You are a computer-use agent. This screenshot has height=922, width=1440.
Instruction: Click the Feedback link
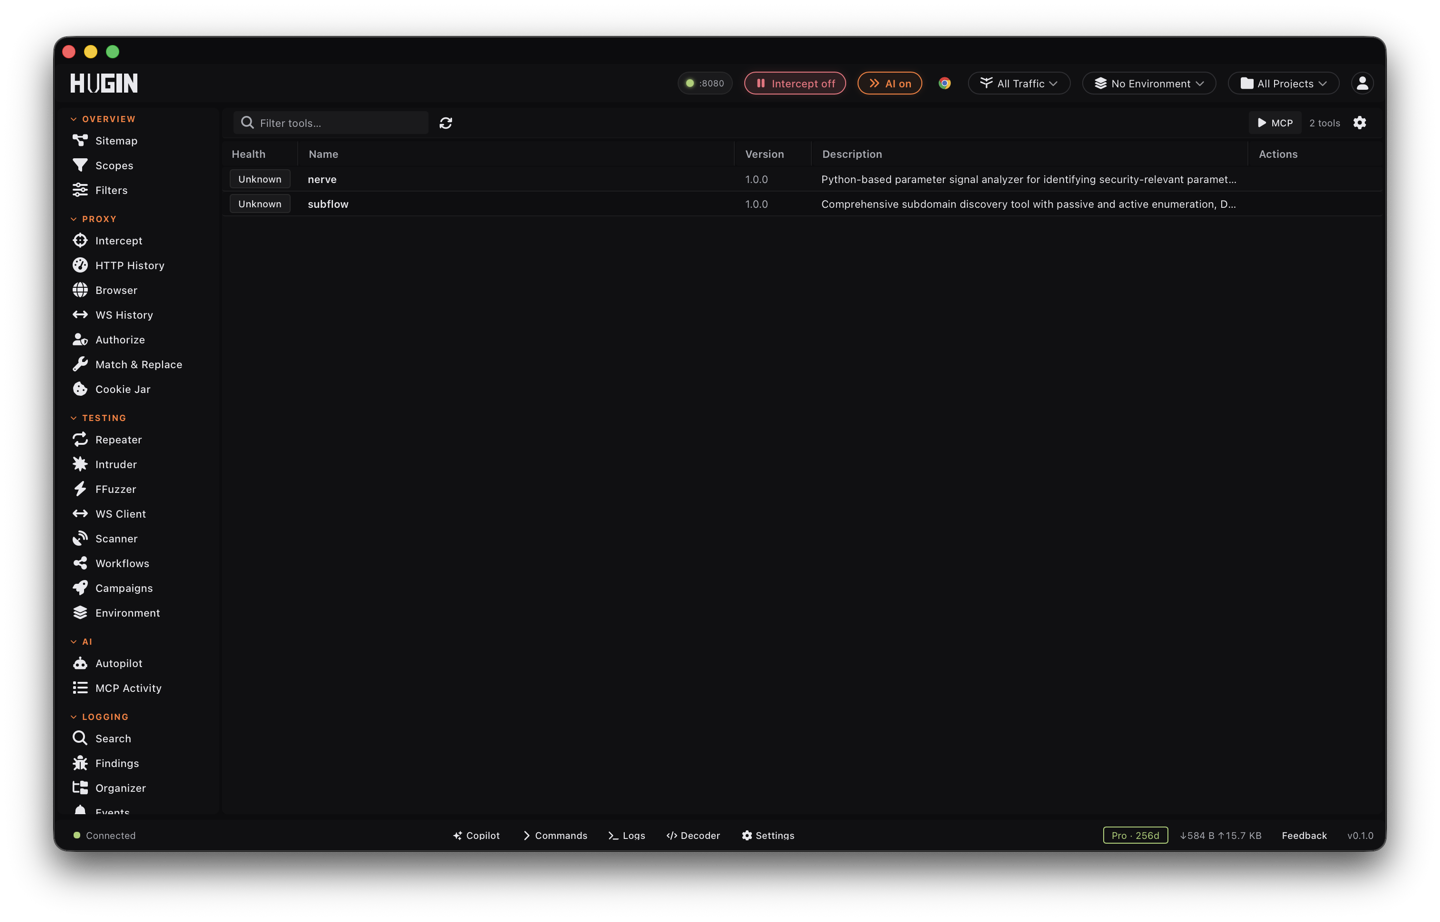1304,835
